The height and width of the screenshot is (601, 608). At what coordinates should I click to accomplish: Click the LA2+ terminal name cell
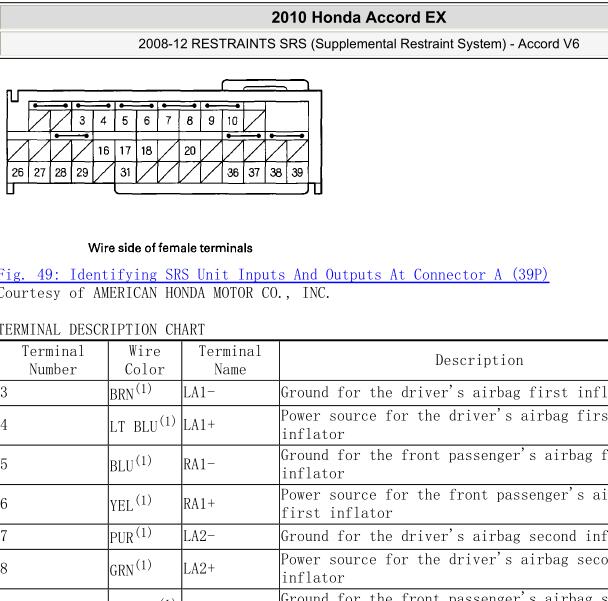[230, 569]
